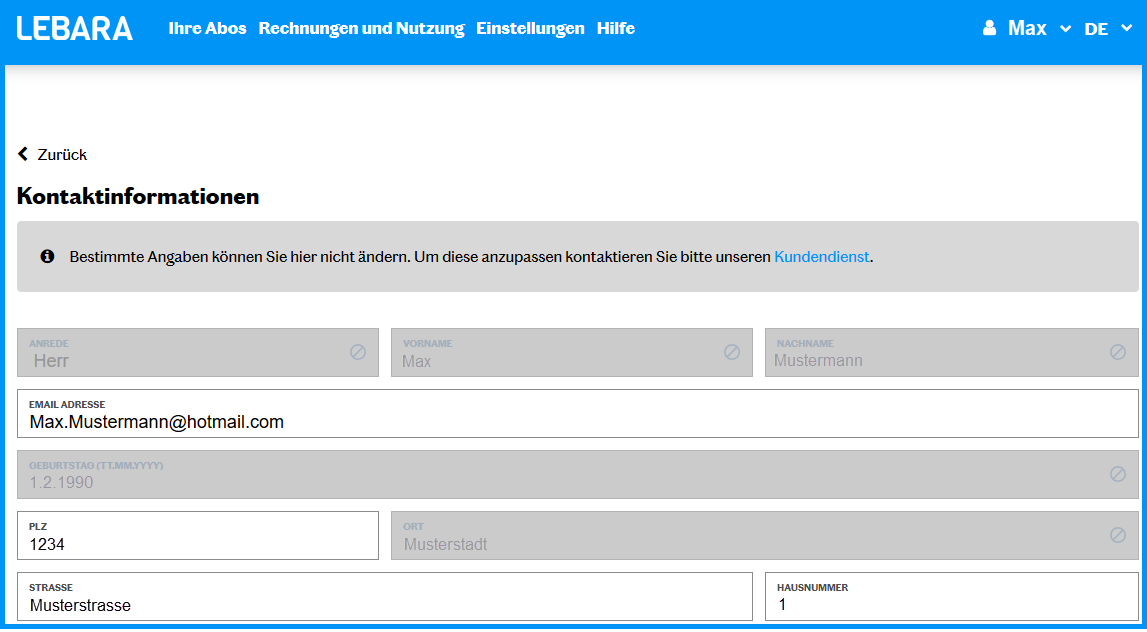The height and width of the screenshot is (632, 1147).
Task: Click the disabled icon in the Anrede field
Action: [x=358, y=352]
